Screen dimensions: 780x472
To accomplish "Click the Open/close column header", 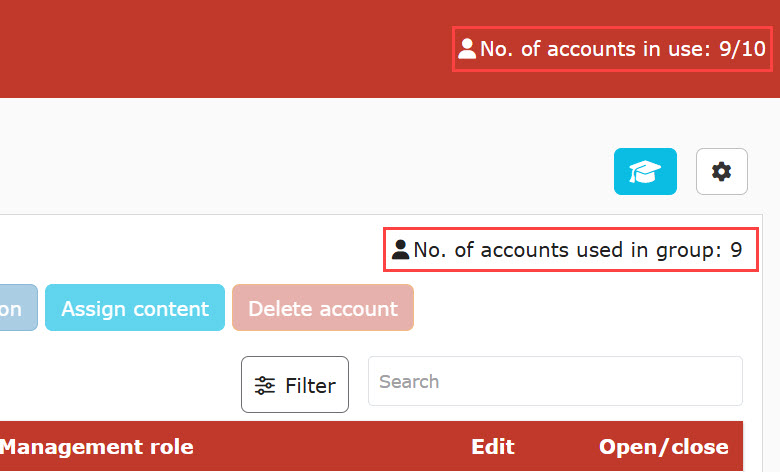I will 664,447.
